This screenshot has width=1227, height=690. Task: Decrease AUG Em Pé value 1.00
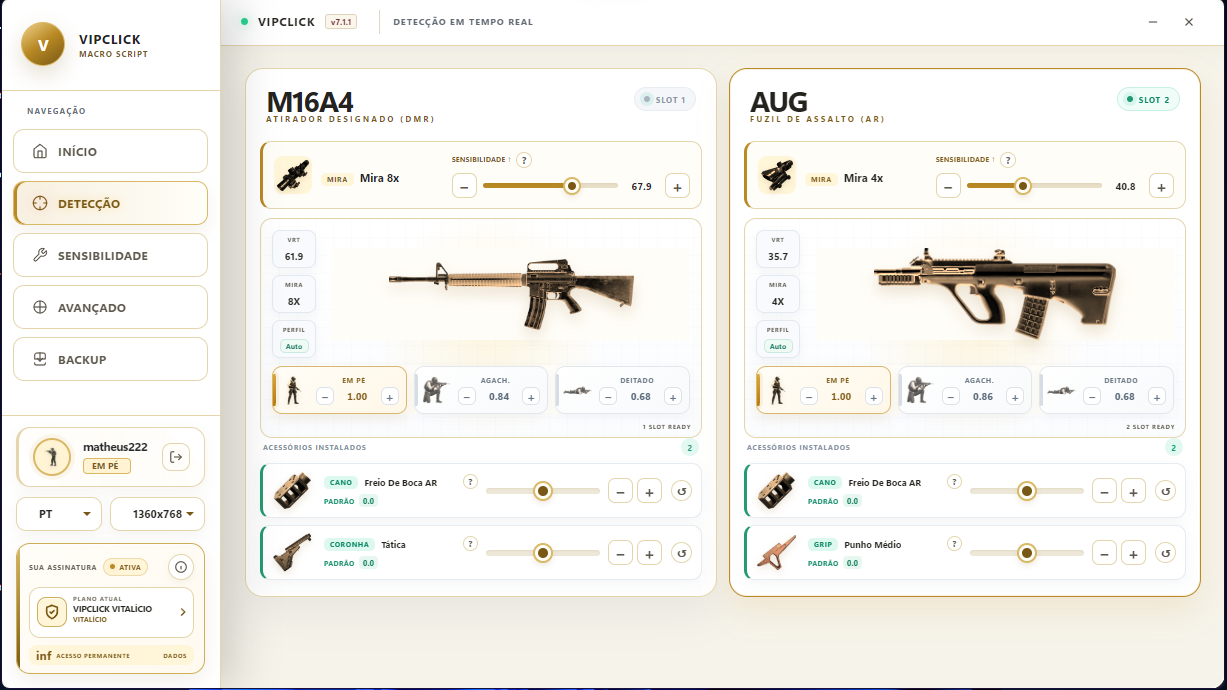coord(809,397)
